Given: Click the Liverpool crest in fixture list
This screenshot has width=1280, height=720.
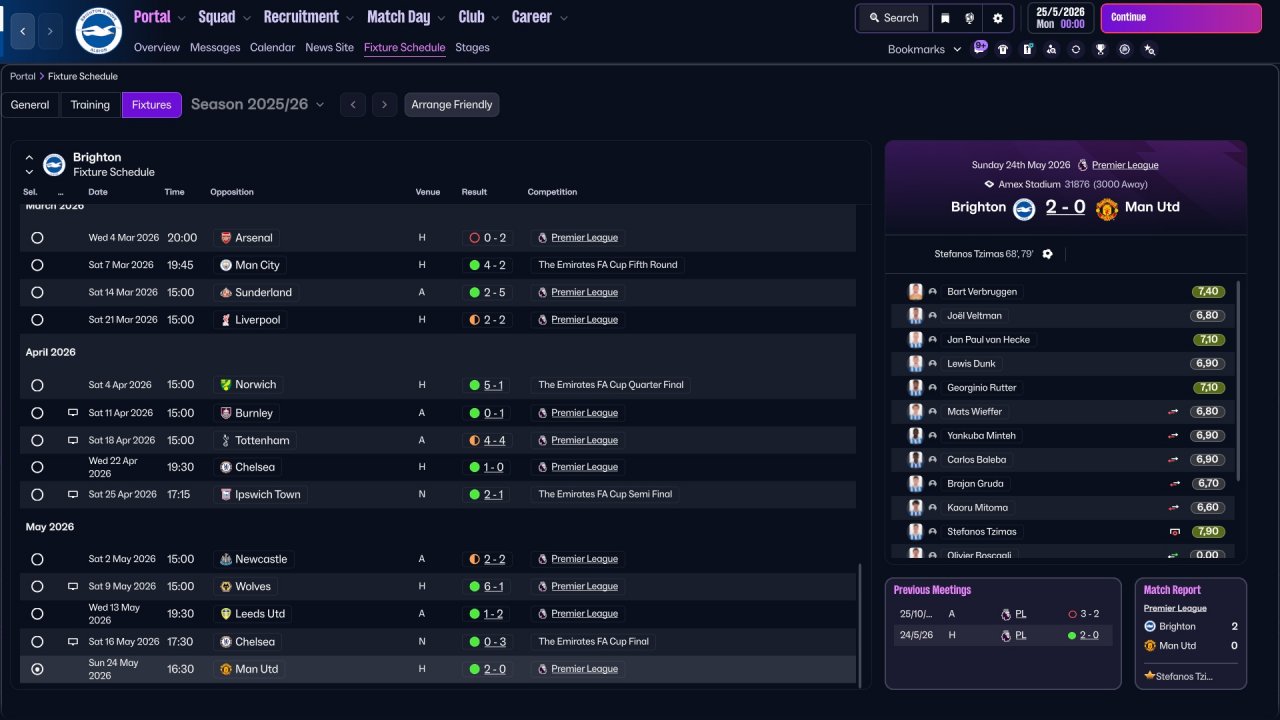Looking at the screenshot, I should pyautogui.click(x=226, y=320).
